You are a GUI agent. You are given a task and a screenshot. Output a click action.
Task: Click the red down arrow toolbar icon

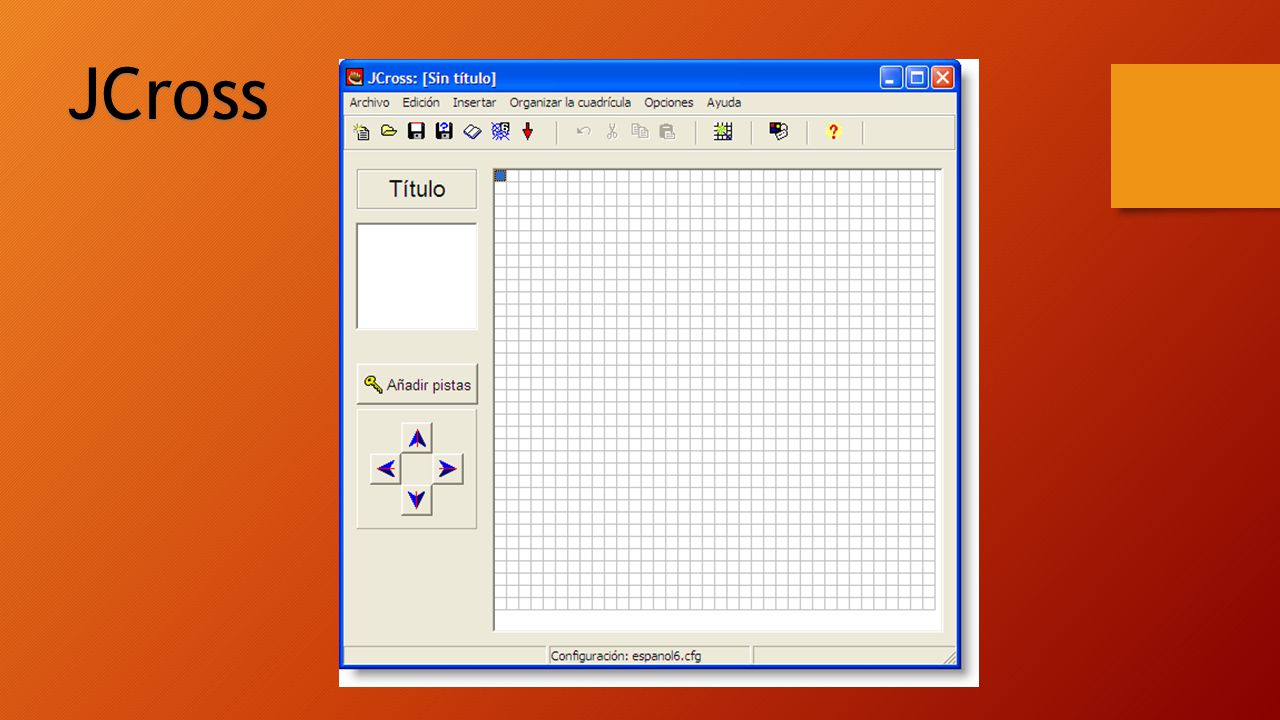coord(528,131)
